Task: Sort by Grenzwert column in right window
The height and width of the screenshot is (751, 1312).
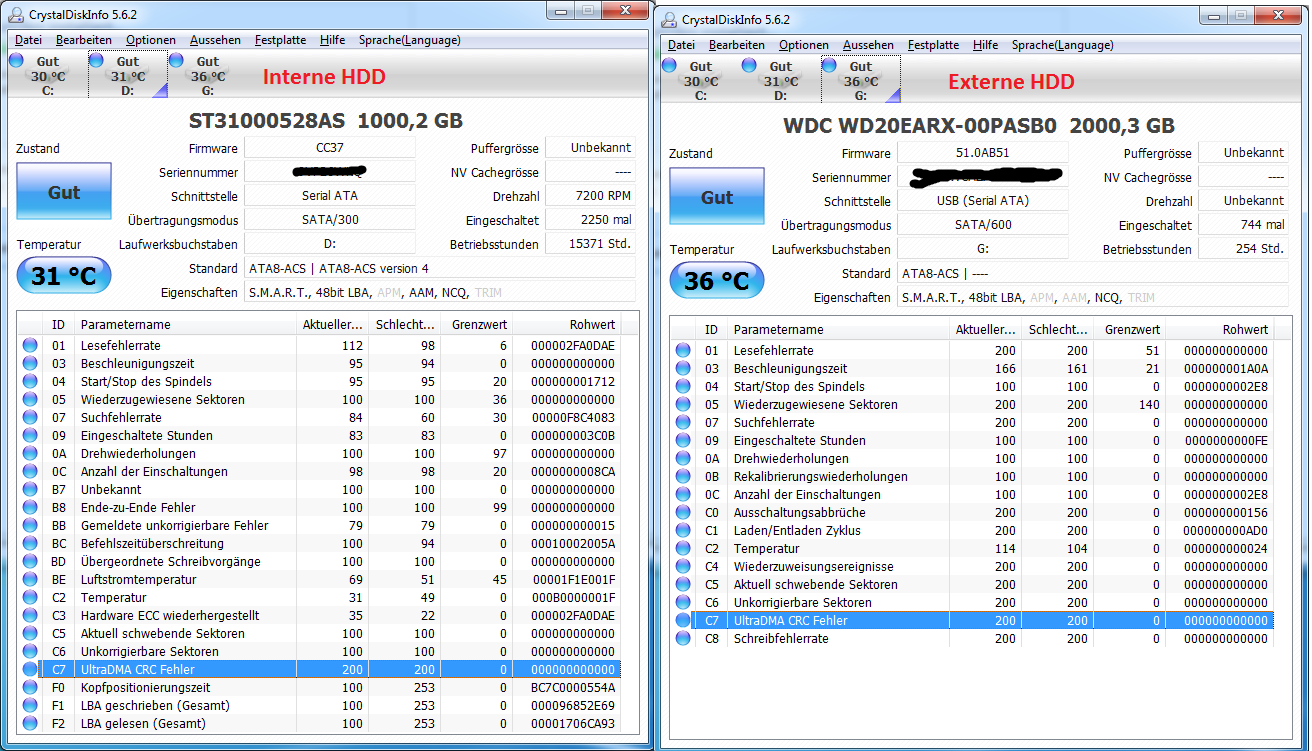Action: point(1128,329)
